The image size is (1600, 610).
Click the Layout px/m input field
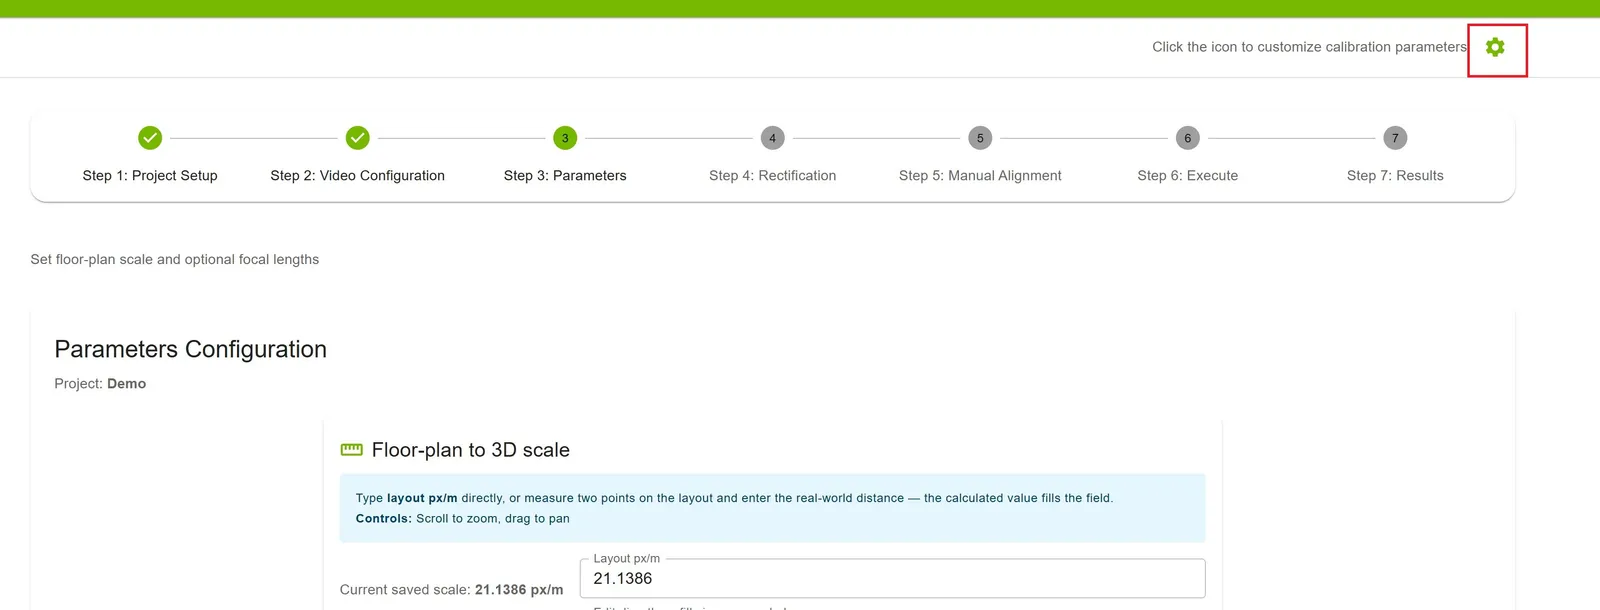click(x=892, y=578)
